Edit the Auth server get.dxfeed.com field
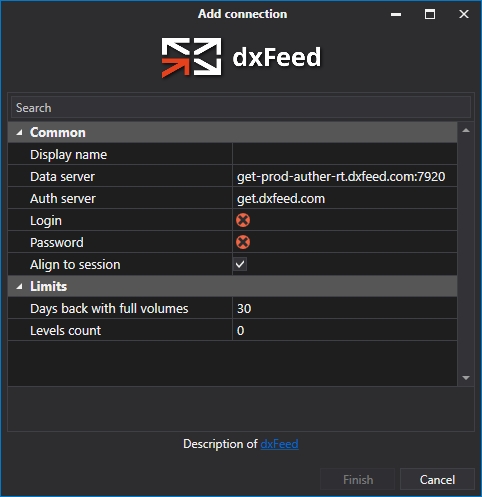The width and height of the screenshot is (482, 497). coord(345,198)
